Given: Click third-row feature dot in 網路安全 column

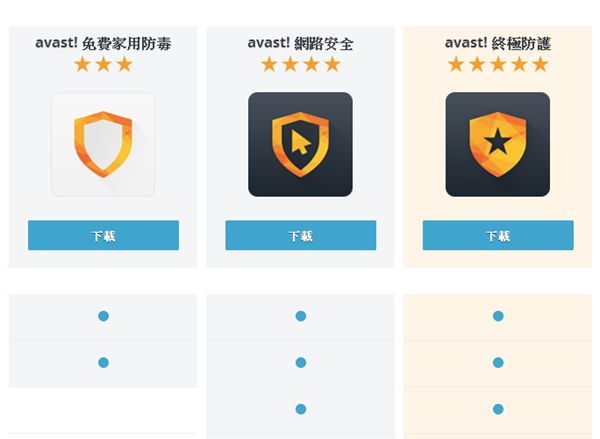Looking at the screenshot, I should [300, 409].
